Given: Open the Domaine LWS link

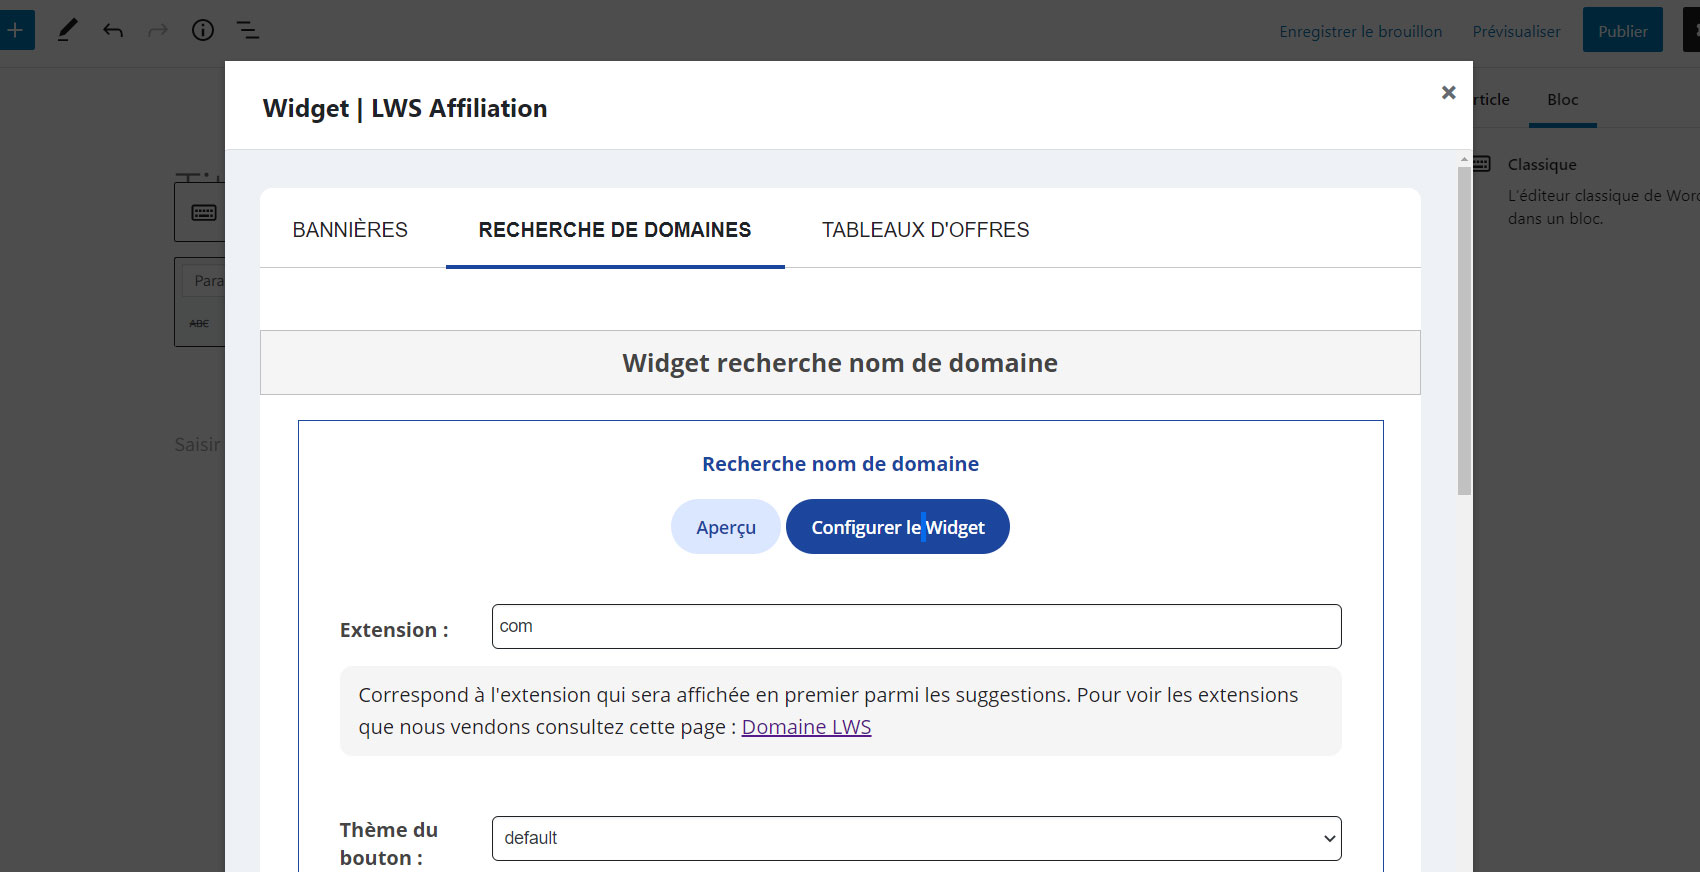Looking at the screenshot, I should 806,727.
